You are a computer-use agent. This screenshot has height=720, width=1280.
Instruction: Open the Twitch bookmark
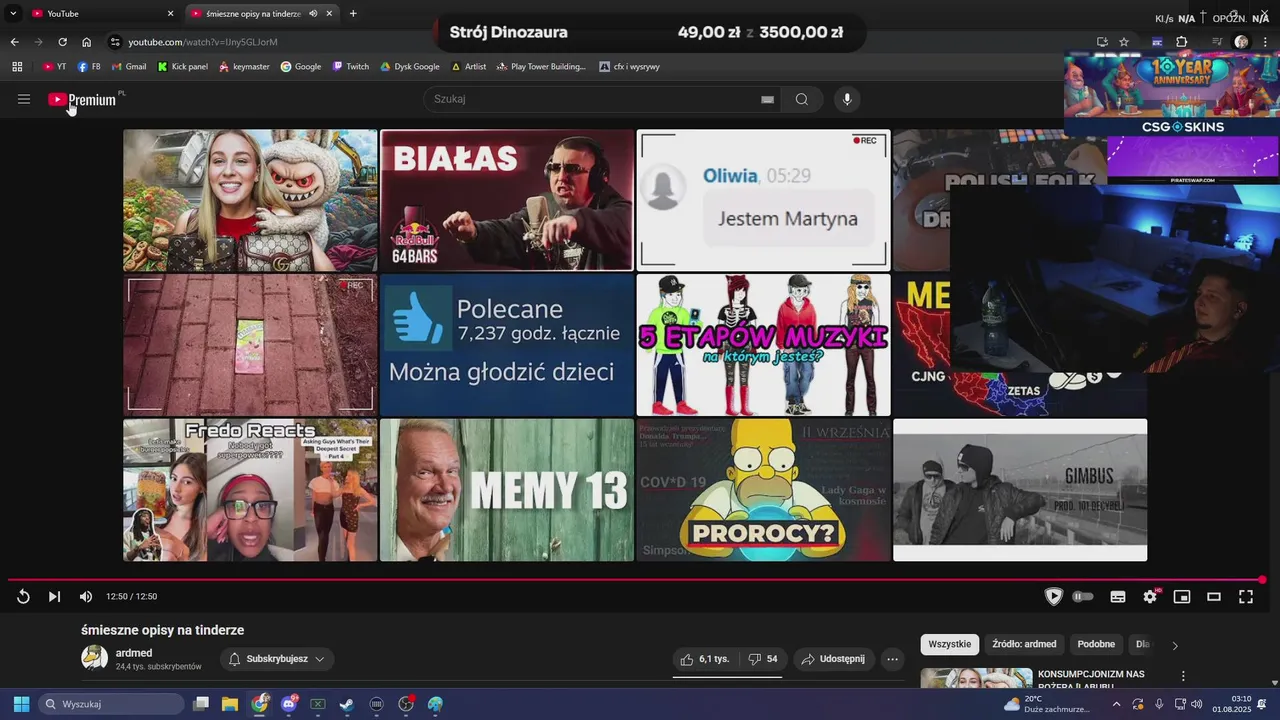coord(350,67)
